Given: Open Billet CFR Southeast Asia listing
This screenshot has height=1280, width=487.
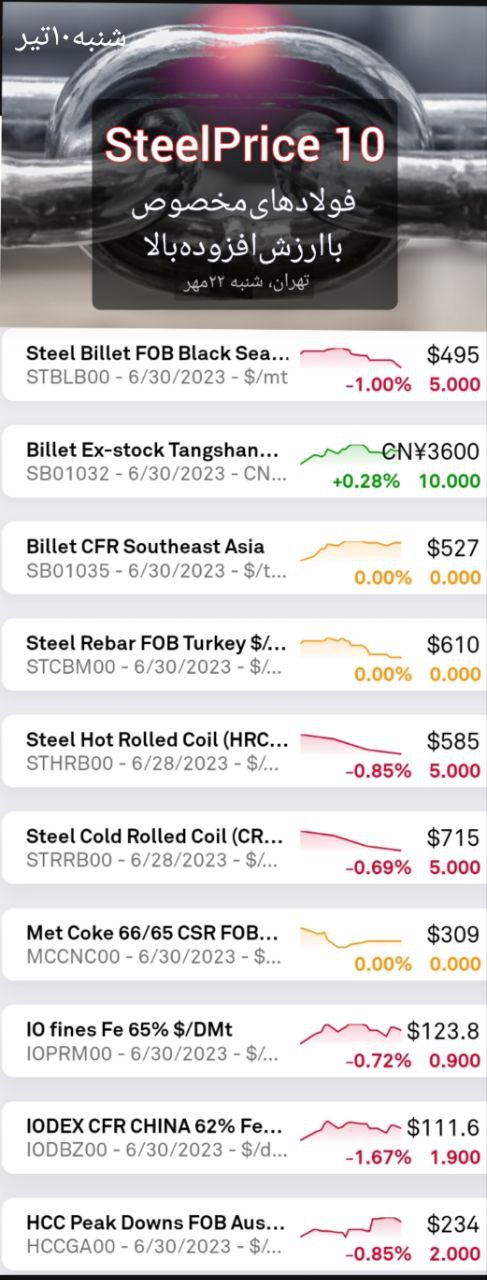Looking at the screenshot, I should (x=243, y=559).
